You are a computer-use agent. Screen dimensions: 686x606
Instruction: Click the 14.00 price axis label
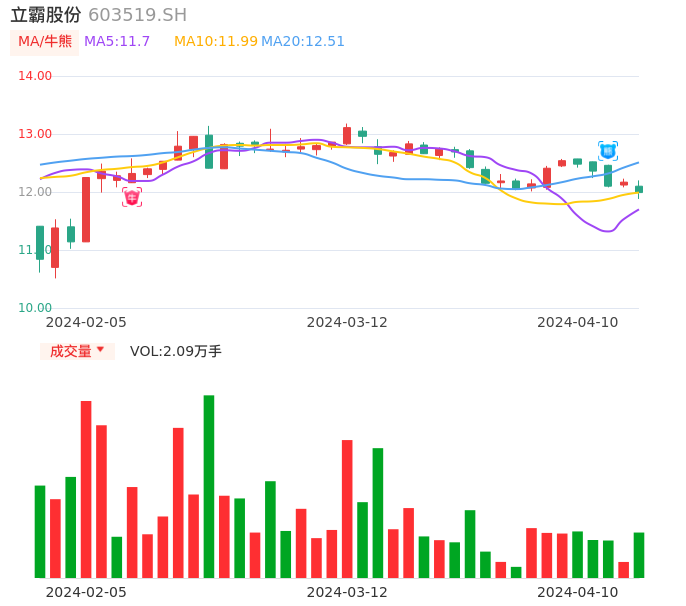(35, 76)
